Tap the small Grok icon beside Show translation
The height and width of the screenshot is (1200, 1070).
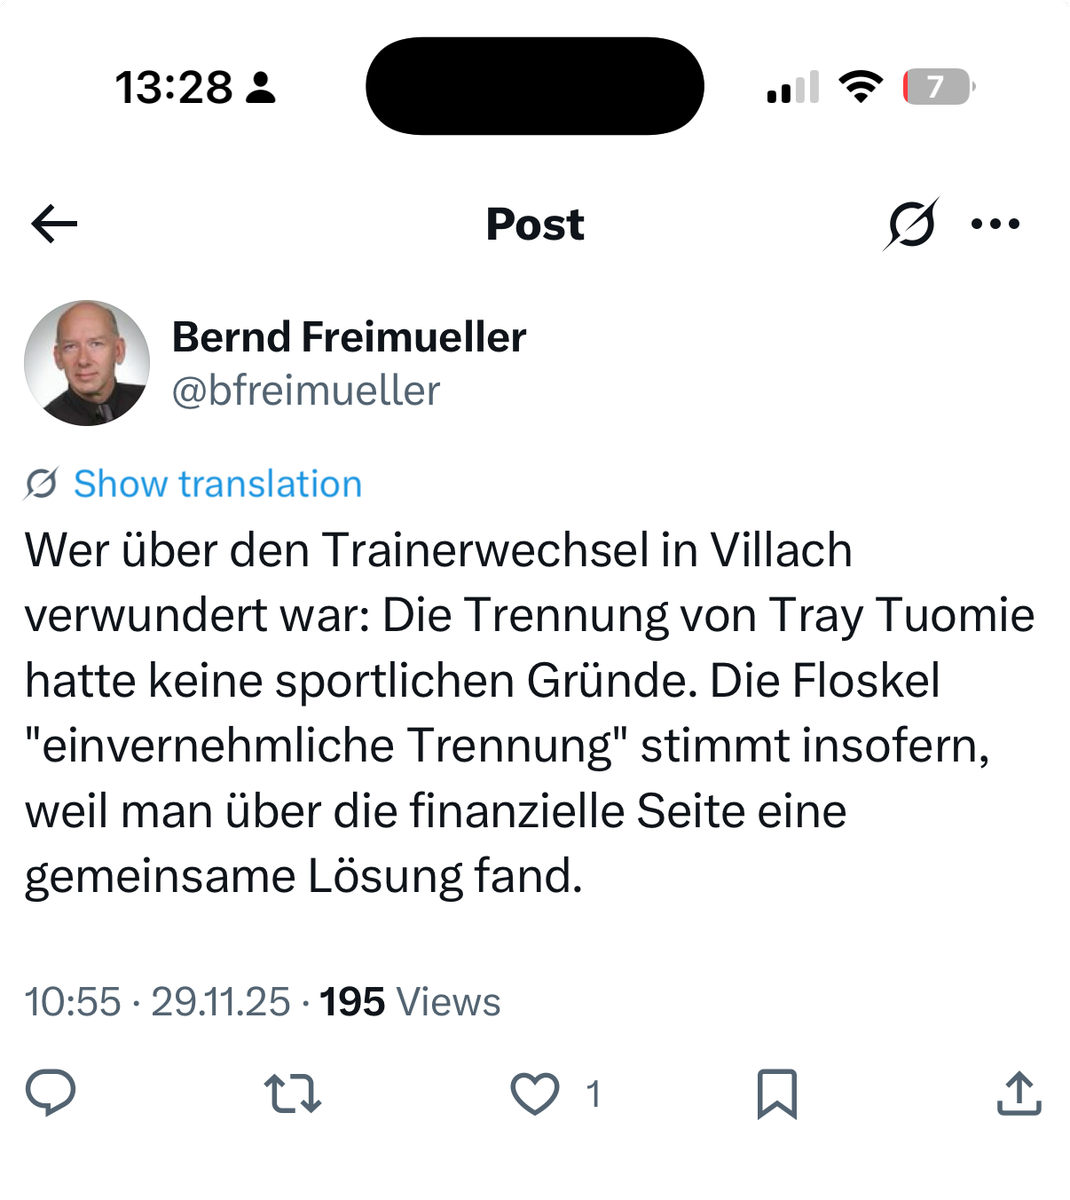(41, 484)
